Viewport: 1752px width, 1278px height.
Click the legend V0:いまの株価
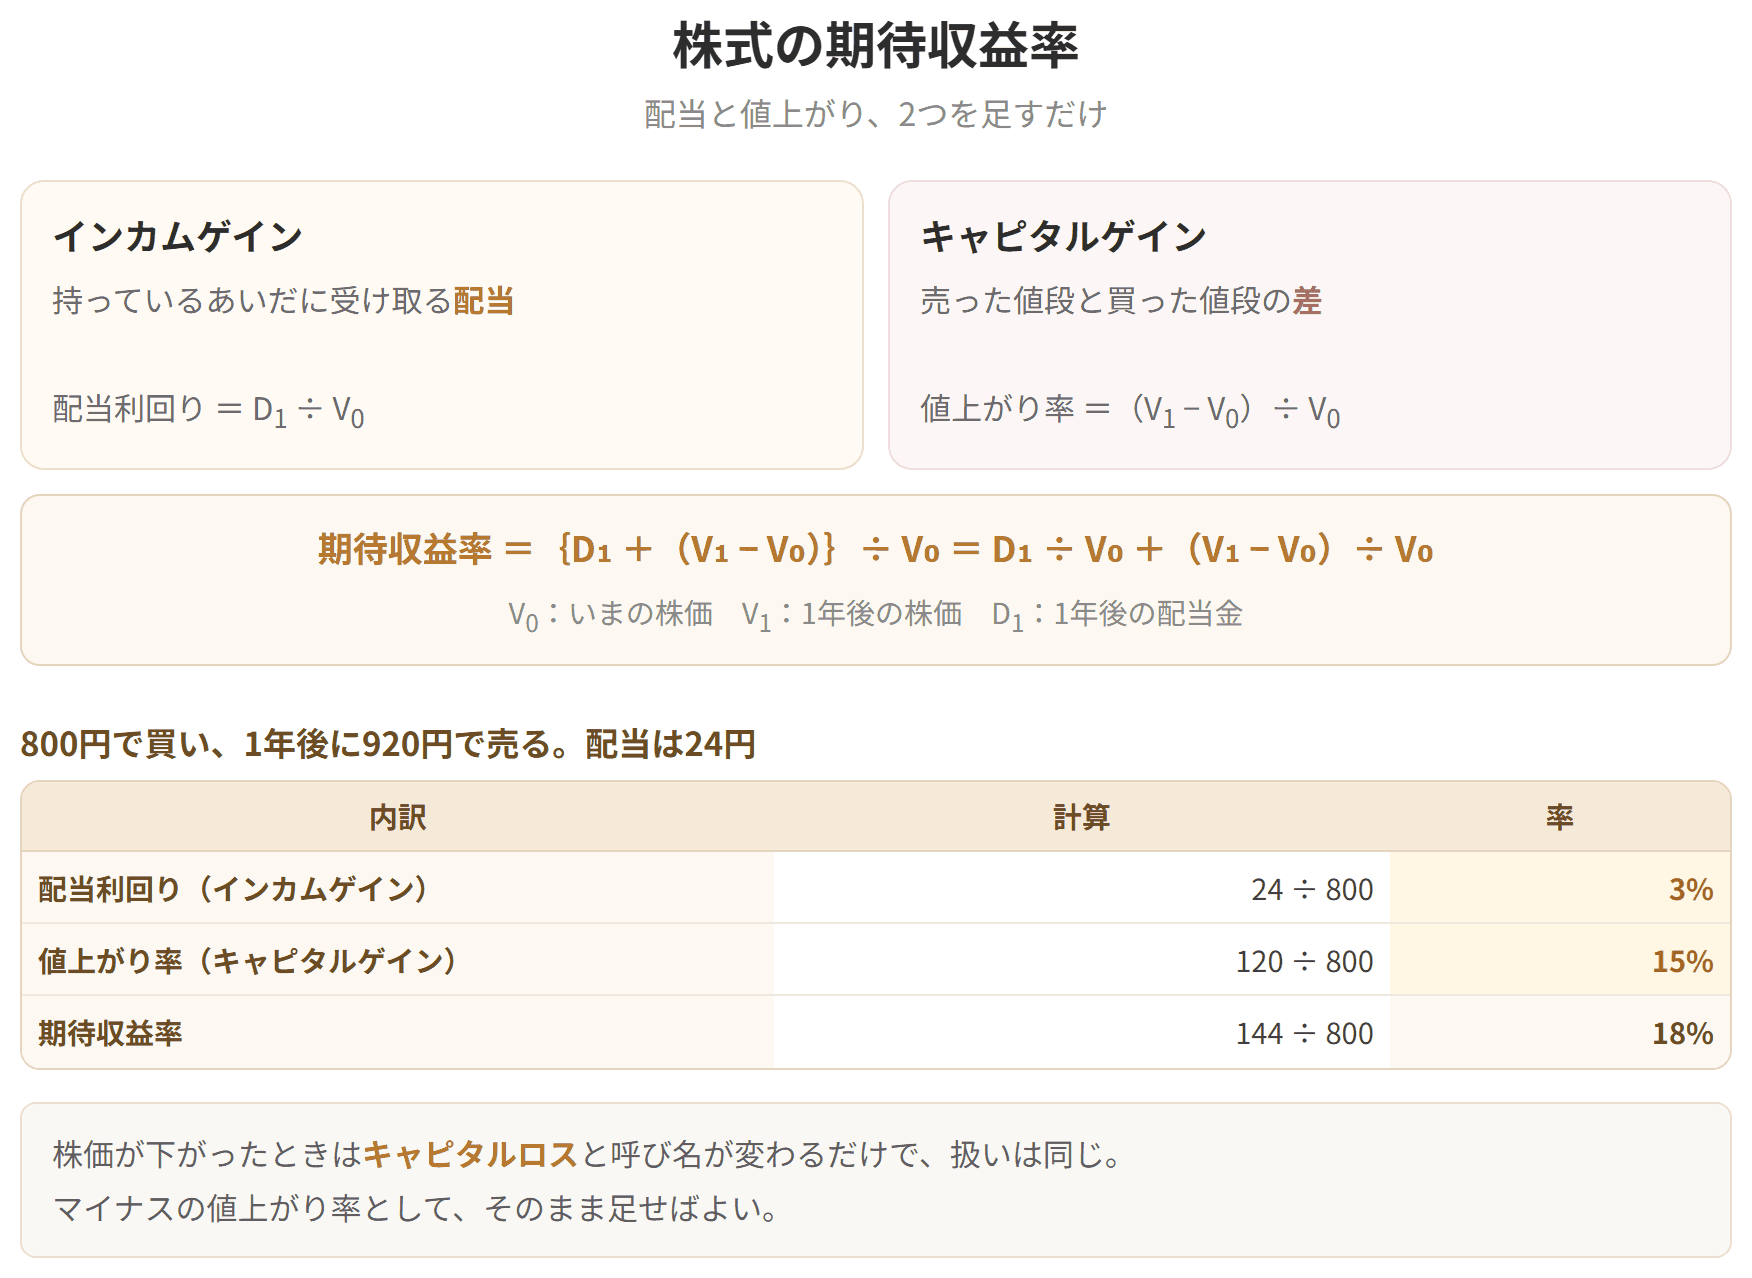[x=610, y=614]
